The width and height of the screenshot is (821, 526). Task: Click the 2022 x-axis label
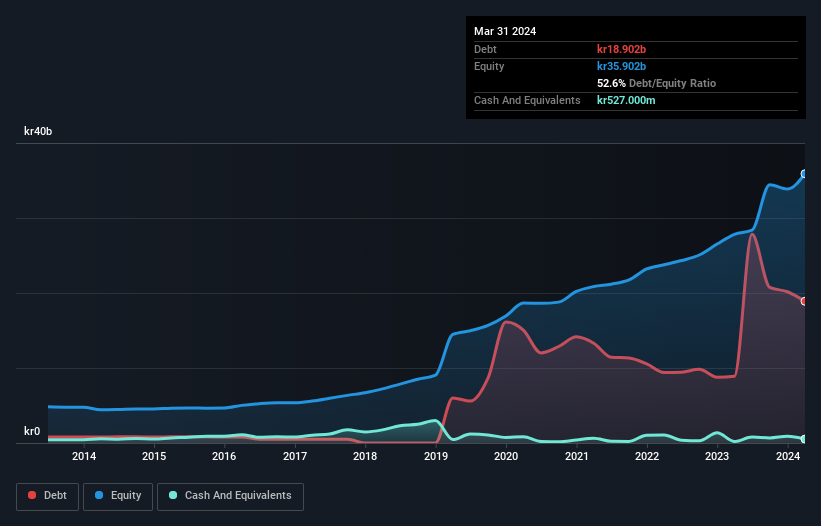pyautogui.click(x=647, y=456)
